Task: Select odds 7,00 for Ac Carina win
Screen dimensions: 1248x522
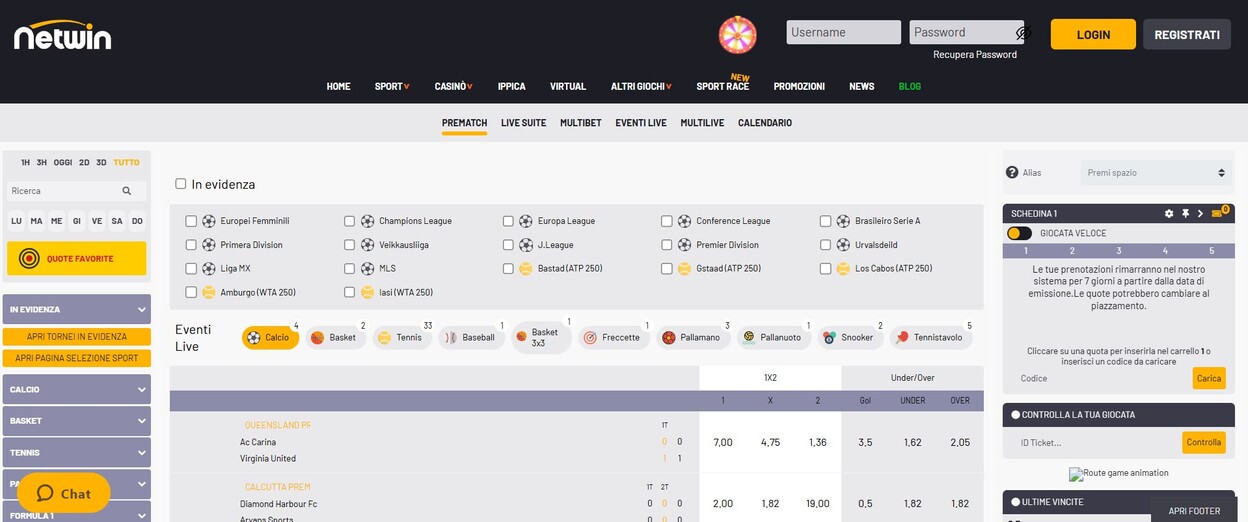Action: coord(723,442)
